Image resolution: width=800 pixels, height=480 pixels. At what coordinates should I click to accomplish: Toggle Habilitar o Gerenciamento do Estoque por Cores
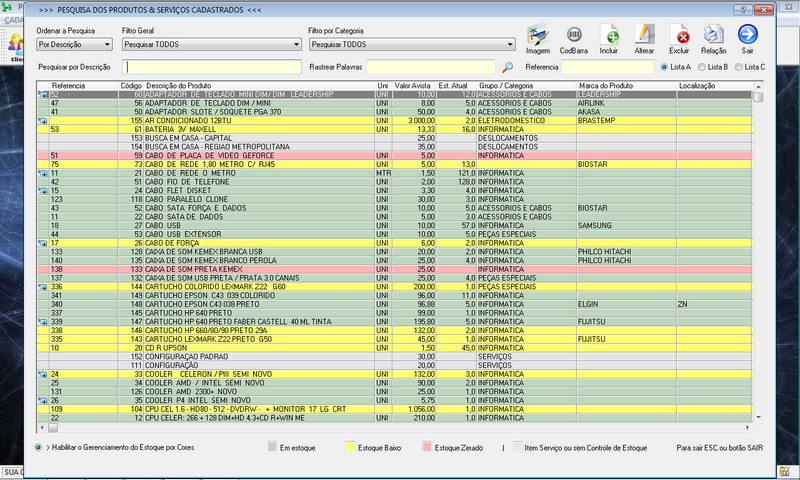tap(38, 447)
